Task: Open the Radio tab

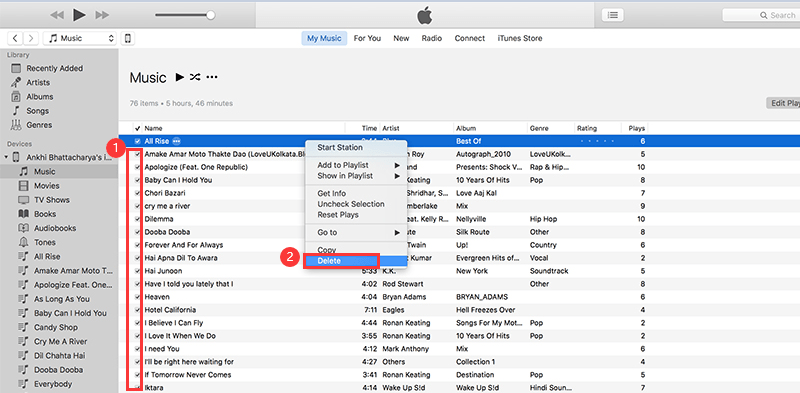Action: (x=432, y=38)
